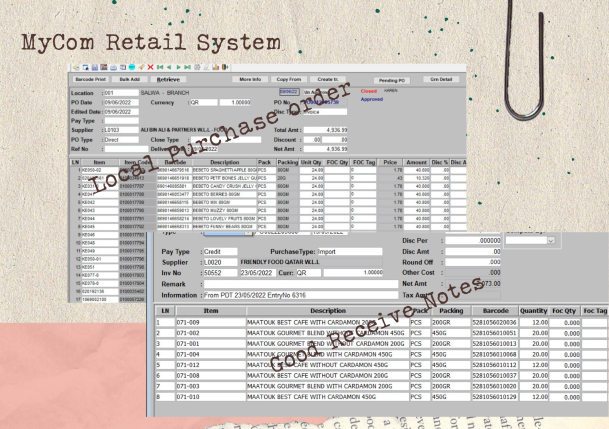Click the yellow arrow icon in PO toolbar
This screenshot has width=609, height=429.
coord(76,68)
